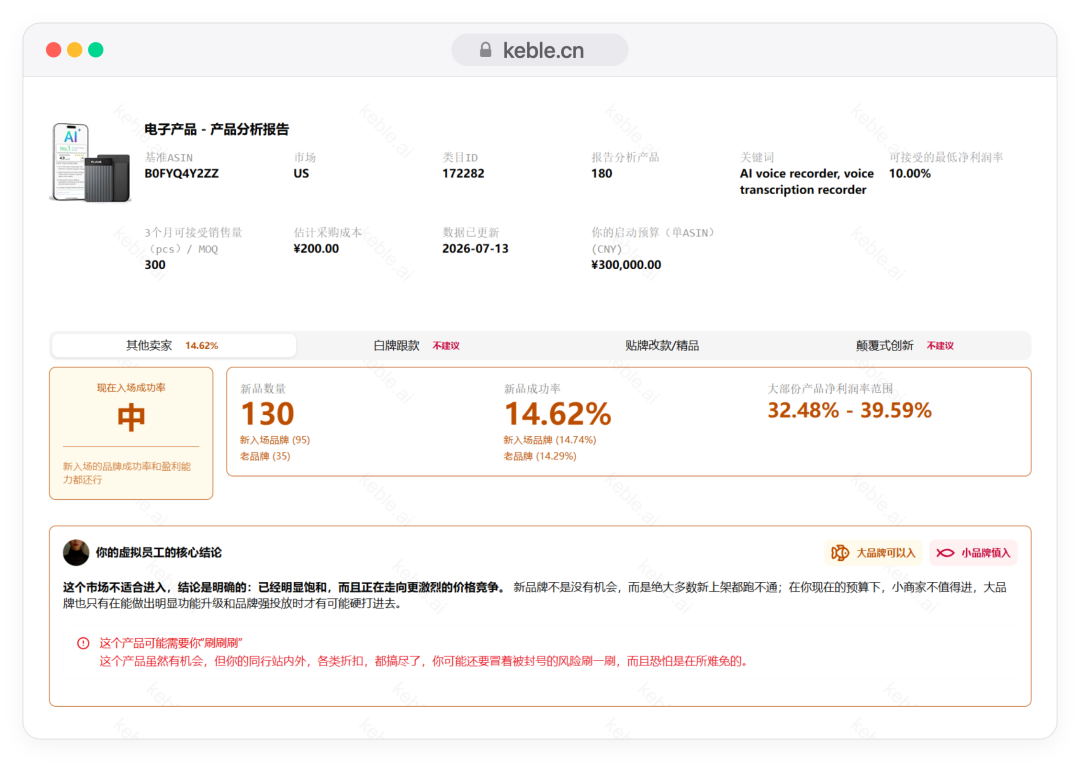Click the green maximize window dot
This screenshot has height=762, width=1080.
tap(96, 50)
